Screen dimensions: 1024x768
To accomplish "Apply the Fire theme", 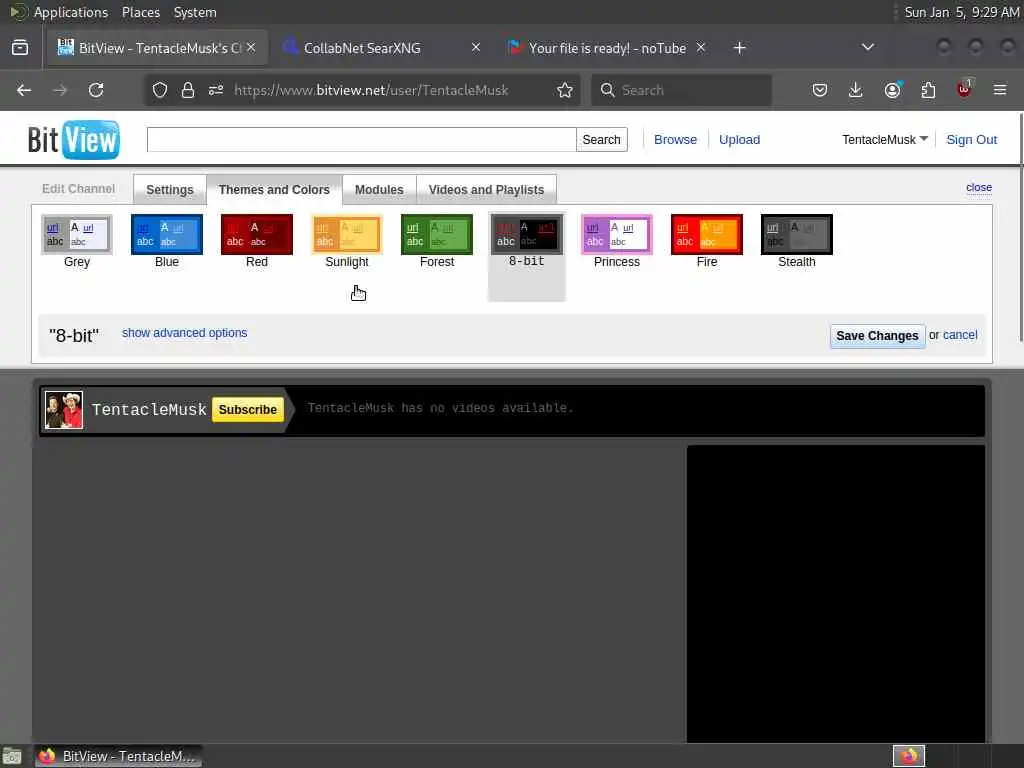I will (707, 234).
